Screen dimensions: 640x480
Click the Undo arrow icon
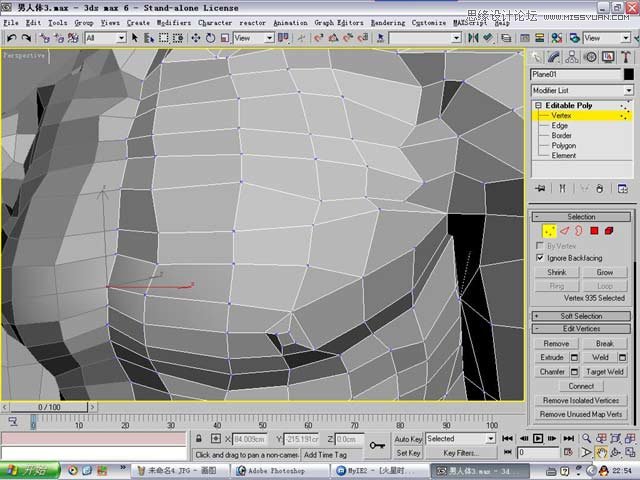pos(11,38)
